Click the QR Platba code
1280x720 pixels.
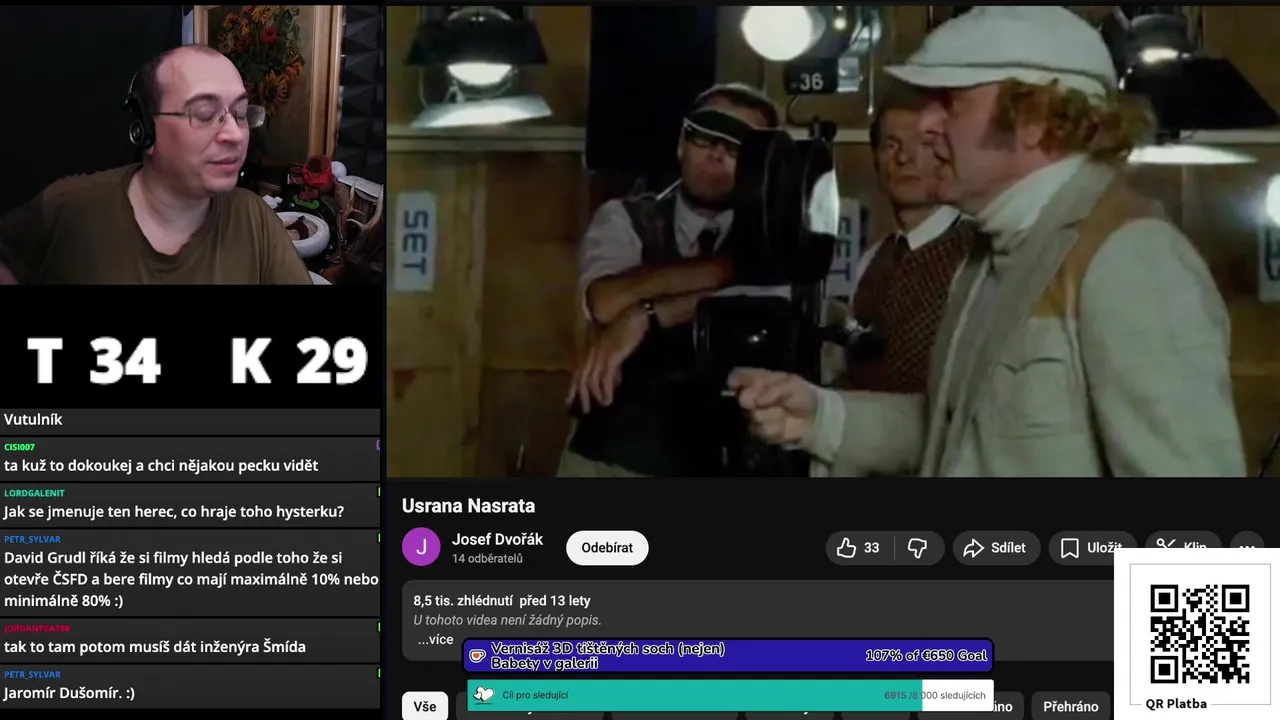click(1199, 635)
